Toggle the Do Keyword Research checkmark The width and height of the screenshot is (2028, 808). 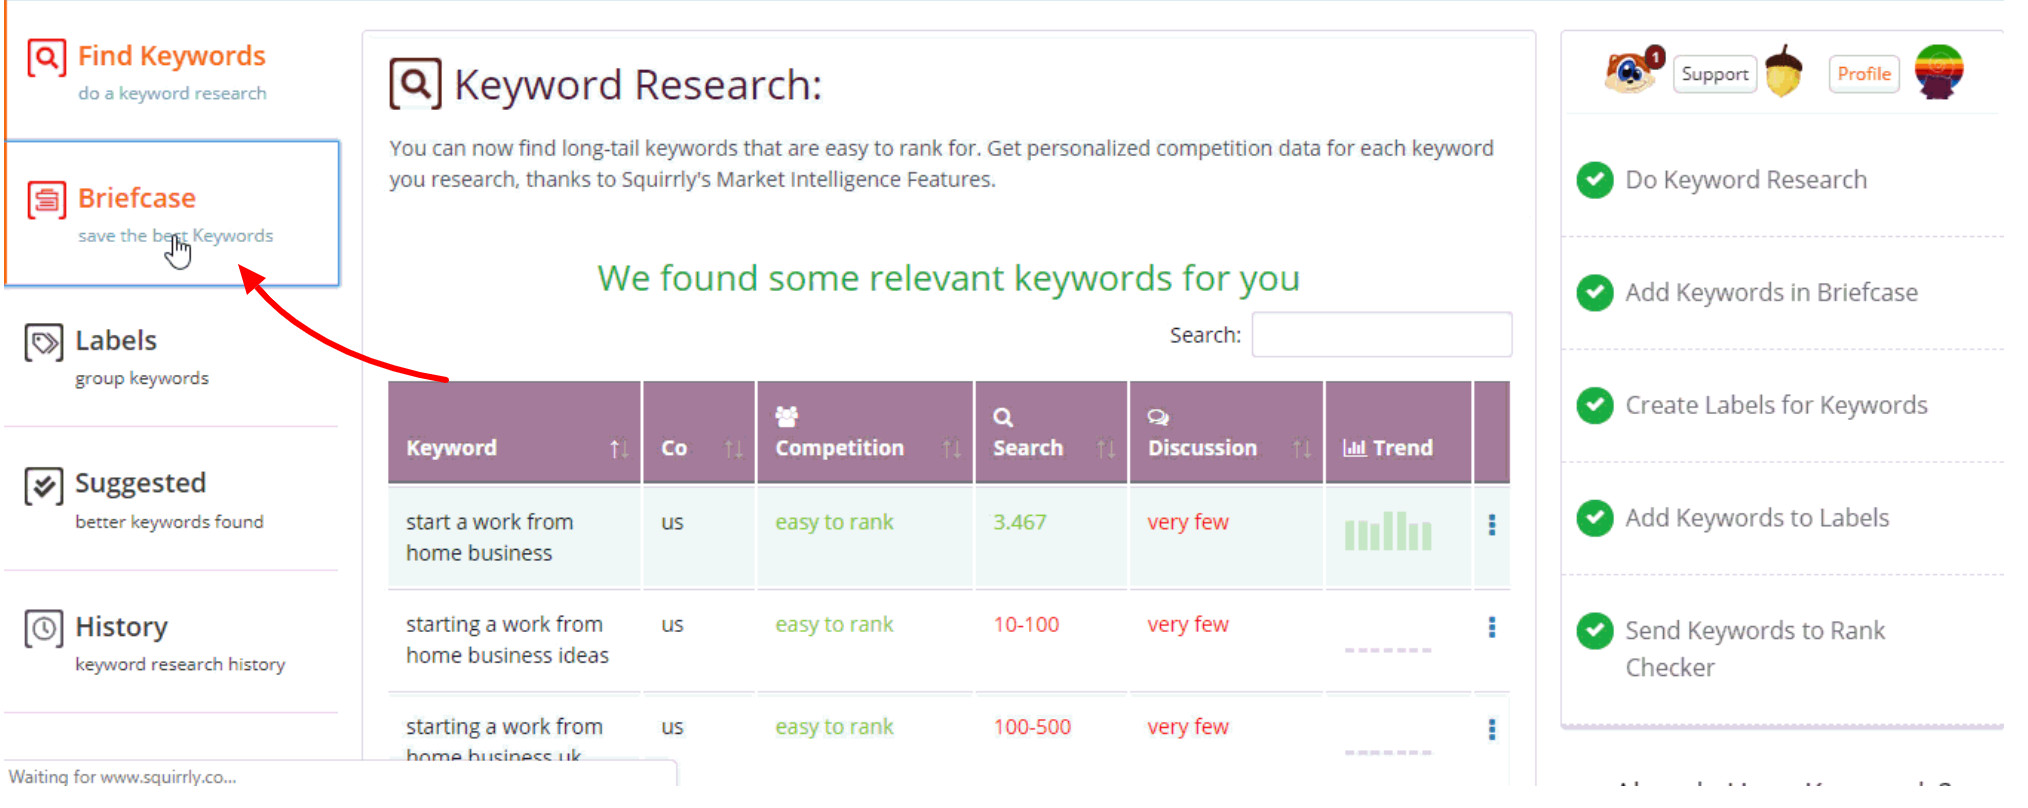pyautogui.click(x=1594, y=180)
